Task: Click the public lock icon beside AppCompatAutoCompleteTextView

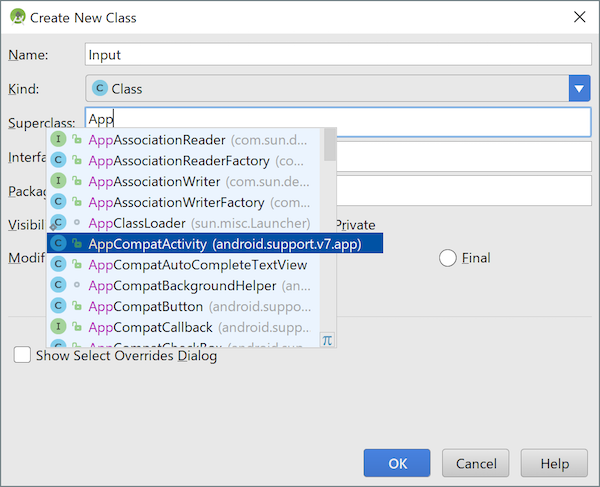Action: 77,264
